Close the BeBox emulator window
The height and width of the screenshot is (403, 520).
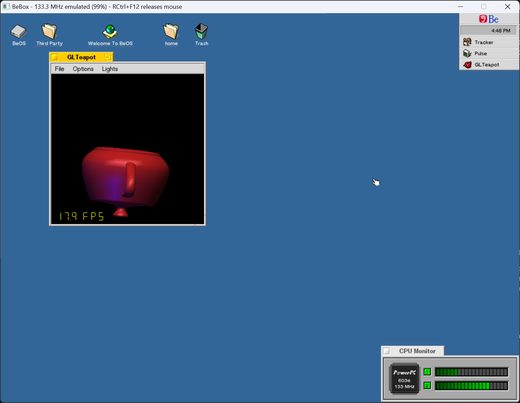click(507, 6)
